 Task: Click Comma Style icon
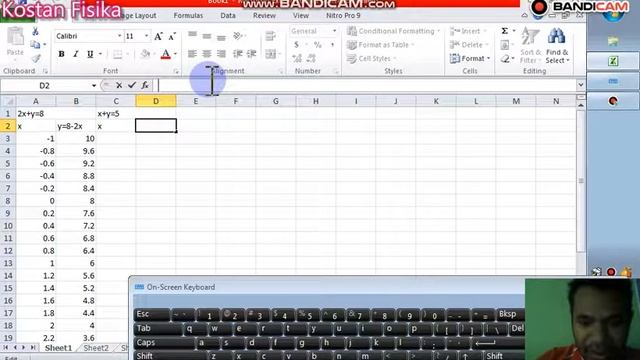click(x=332, y=44)
